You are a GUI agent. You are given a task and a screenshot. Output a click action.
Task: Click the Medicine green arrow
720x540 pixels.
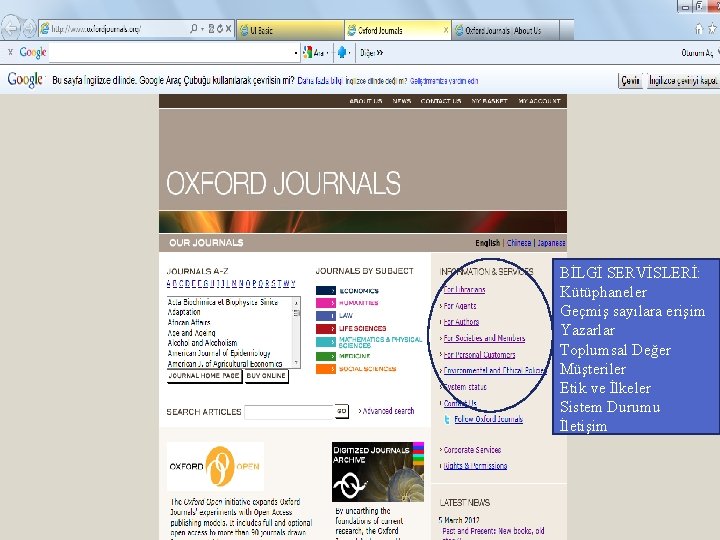coord(326,356)
